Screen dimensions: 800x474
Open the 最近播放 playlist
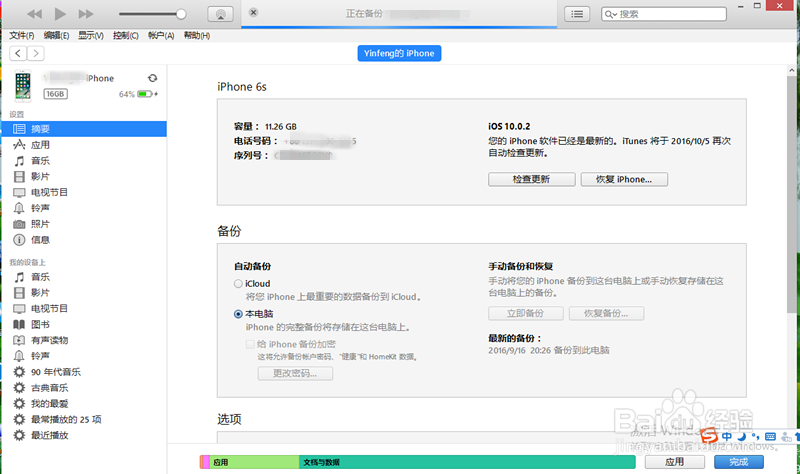(x=84, y=435)
